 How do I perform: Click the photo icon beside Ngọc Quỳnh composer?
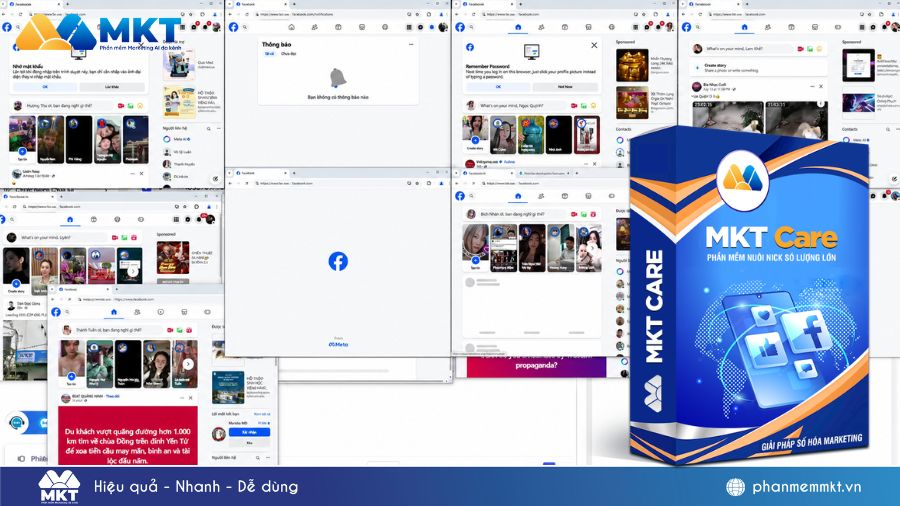(584, 106)
